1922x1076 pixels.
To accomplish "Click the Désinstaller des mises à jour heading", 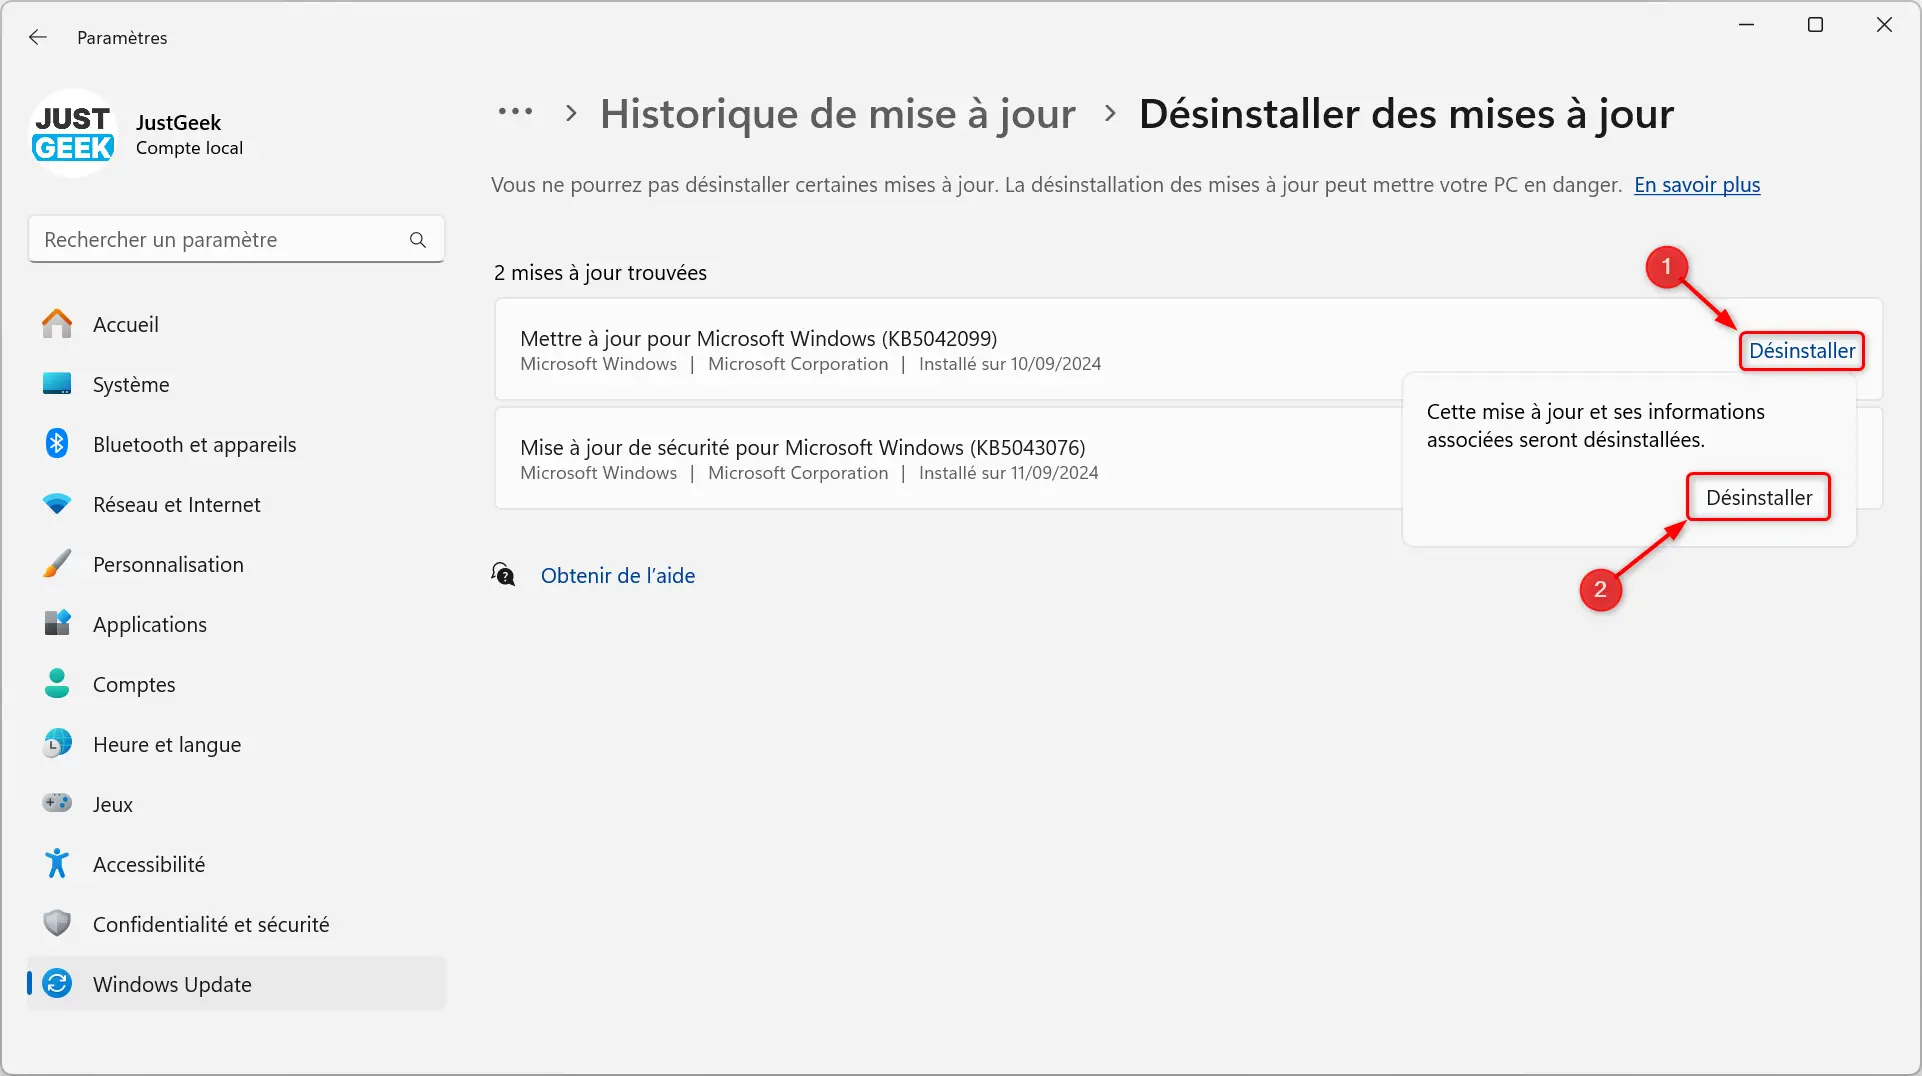I will (1406, 114).
